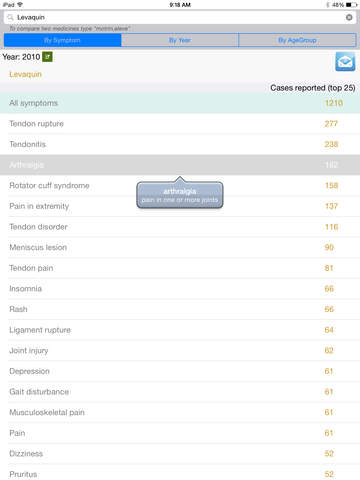The width and height of the screenshot is (360, 480).
Task: Switch to the By AgeGroup tab
Action: pos(297,40)
